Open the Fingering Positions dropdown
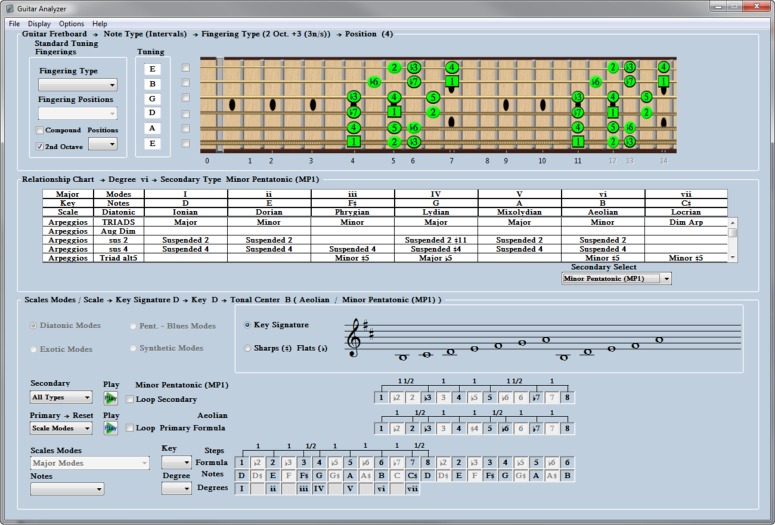Viewport: 775px width, 525px height. 78,114
